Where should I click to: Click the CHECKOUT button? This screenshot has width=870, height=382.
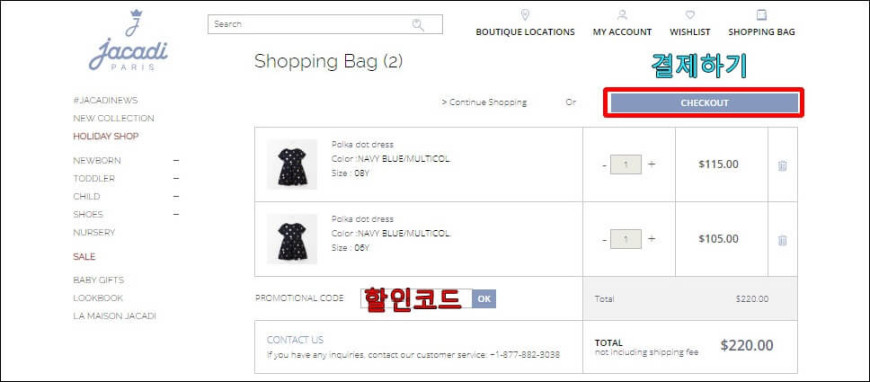pyautogui.click(x=704, y=103)
